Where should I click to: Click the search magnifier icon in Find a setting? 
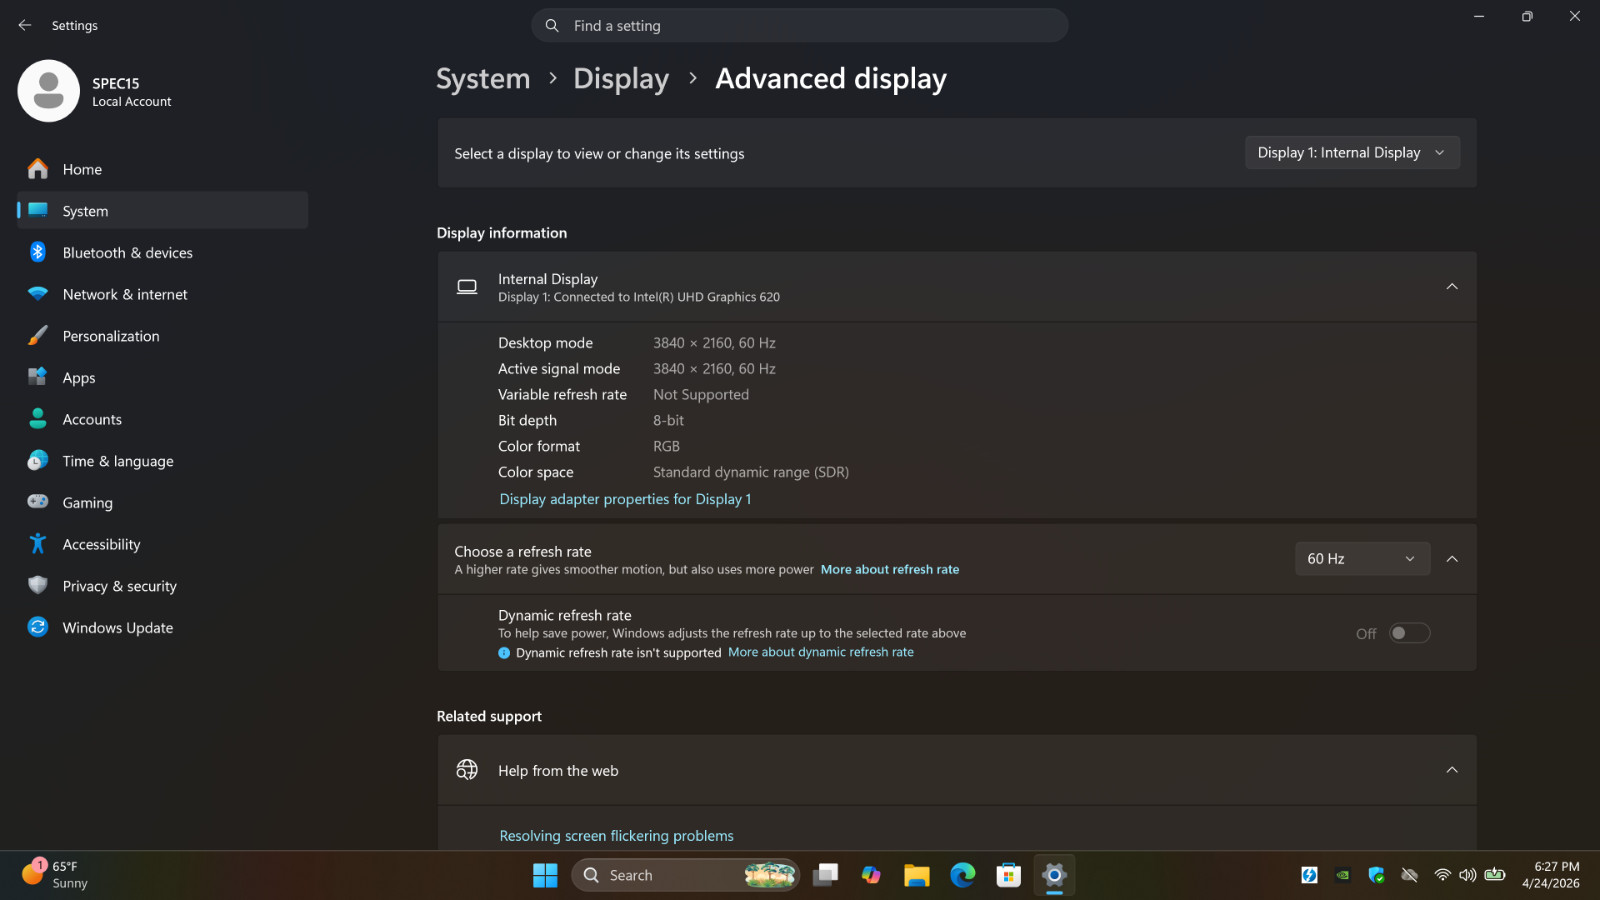[552, 25]
